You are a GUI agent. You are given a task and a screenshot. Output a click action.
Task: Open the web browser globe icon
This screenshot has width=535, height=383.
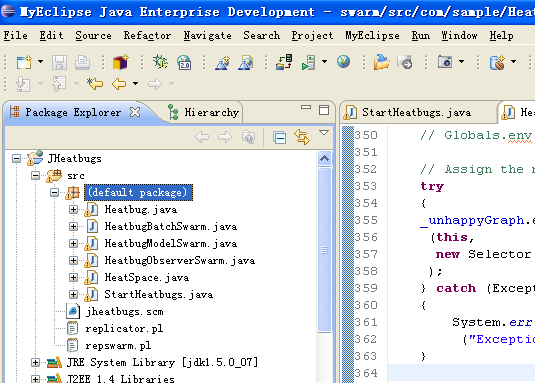pos(343,62)
